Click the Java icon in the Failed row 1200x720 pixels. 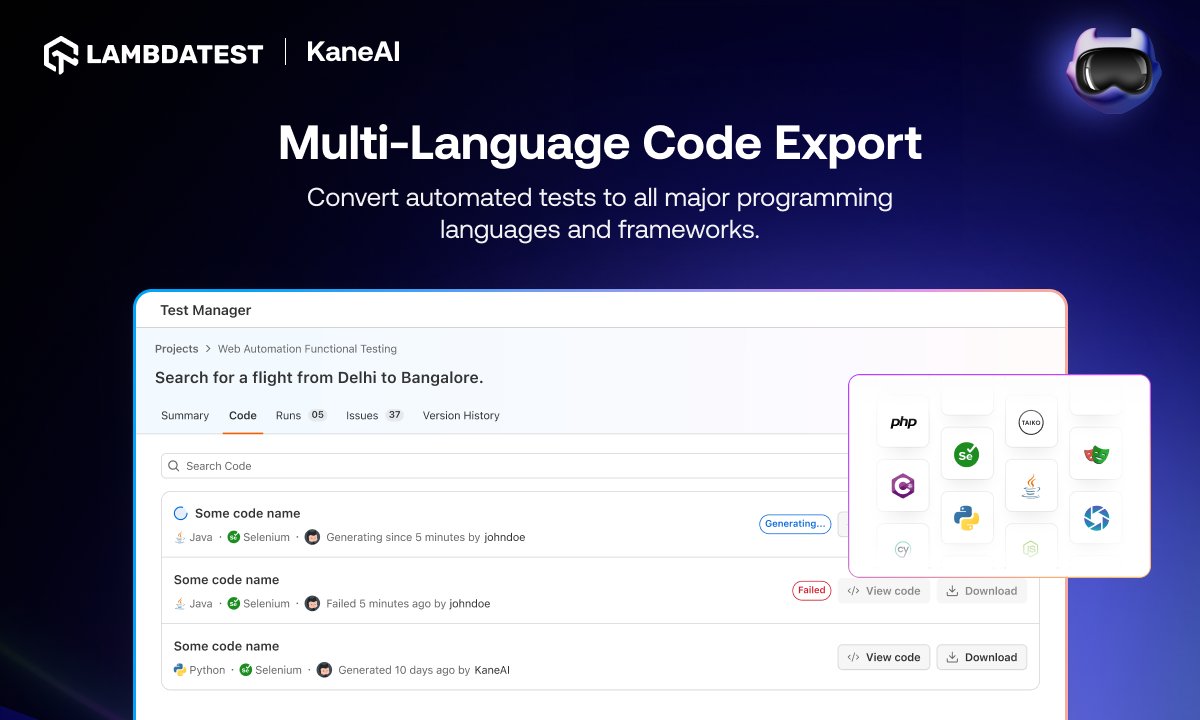180,603
